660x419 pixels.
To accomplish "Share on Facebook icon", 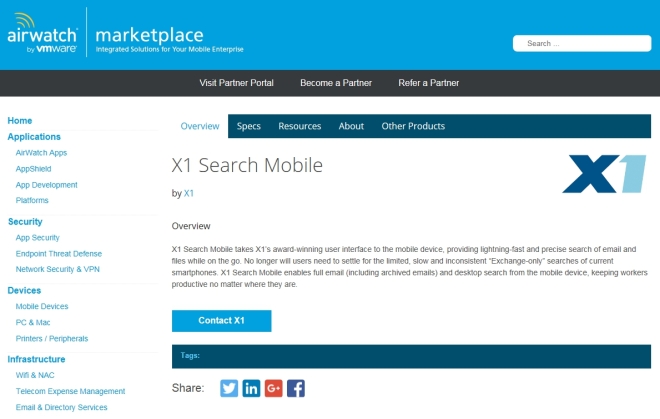I will point(296,388).
